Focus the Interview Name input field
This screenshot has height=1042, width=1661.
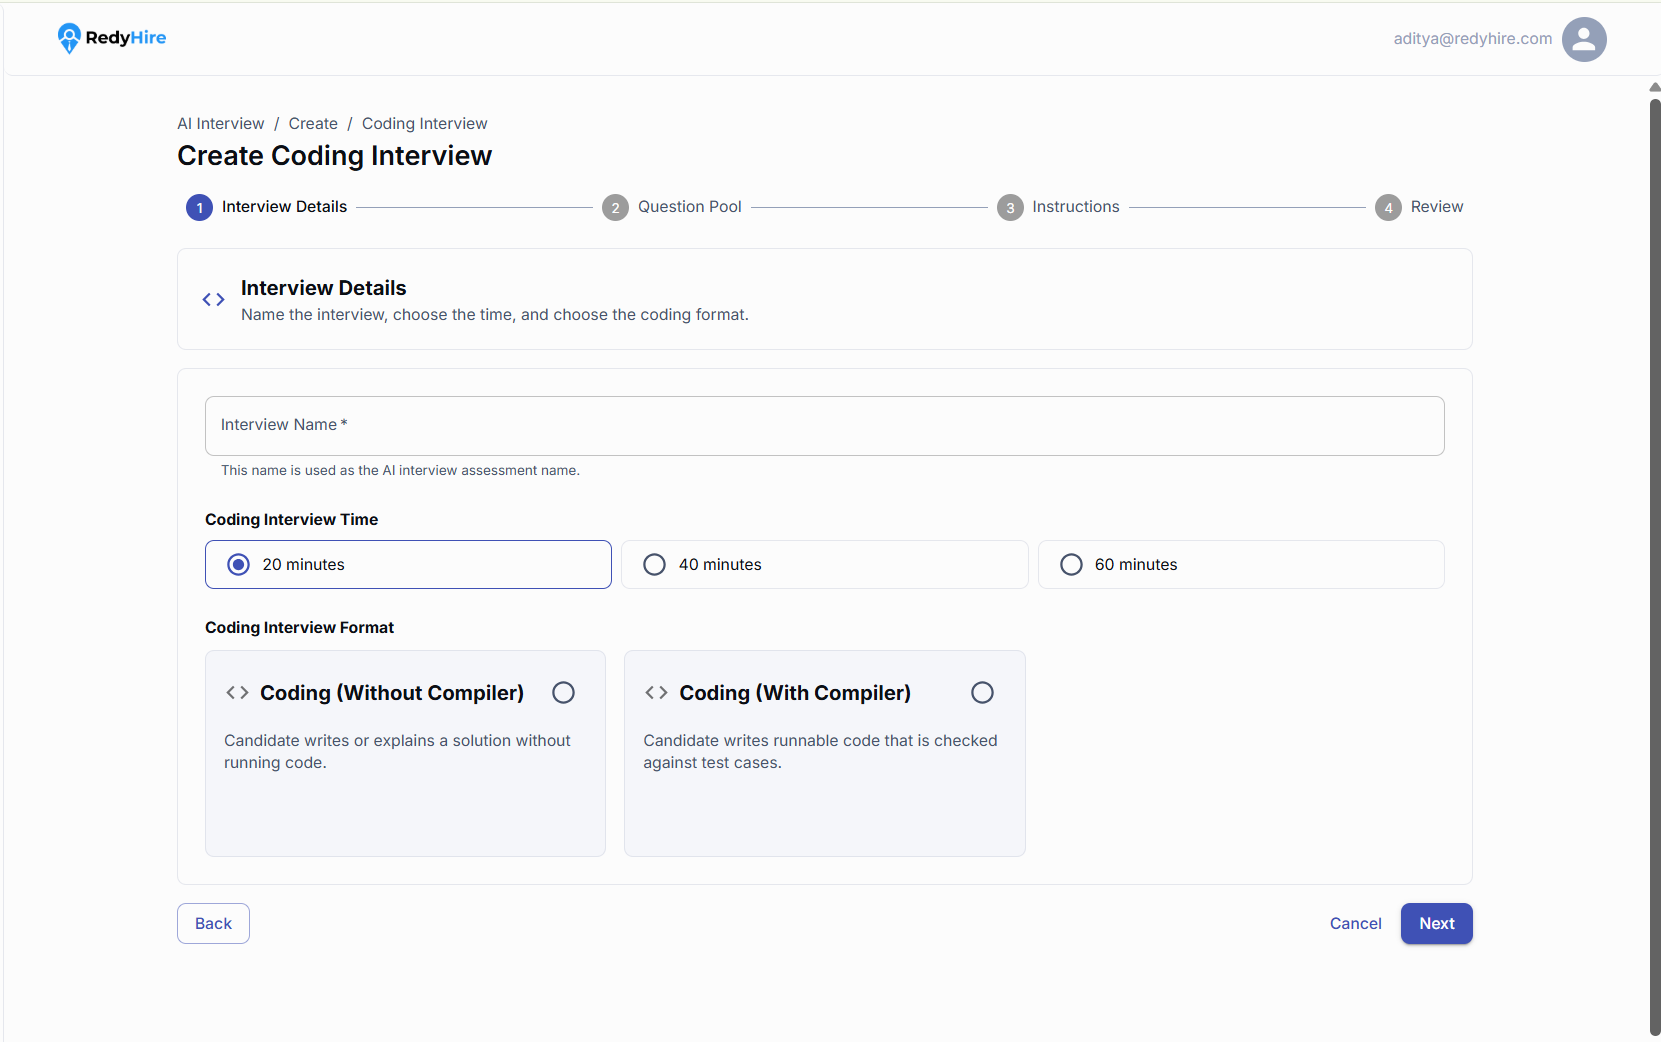tap(824, 426)
